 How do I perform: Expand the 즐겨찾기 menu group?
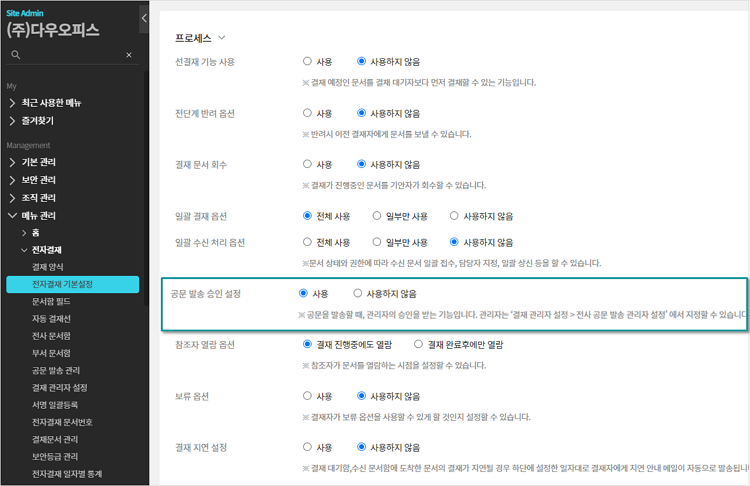[x=12, y=121]
